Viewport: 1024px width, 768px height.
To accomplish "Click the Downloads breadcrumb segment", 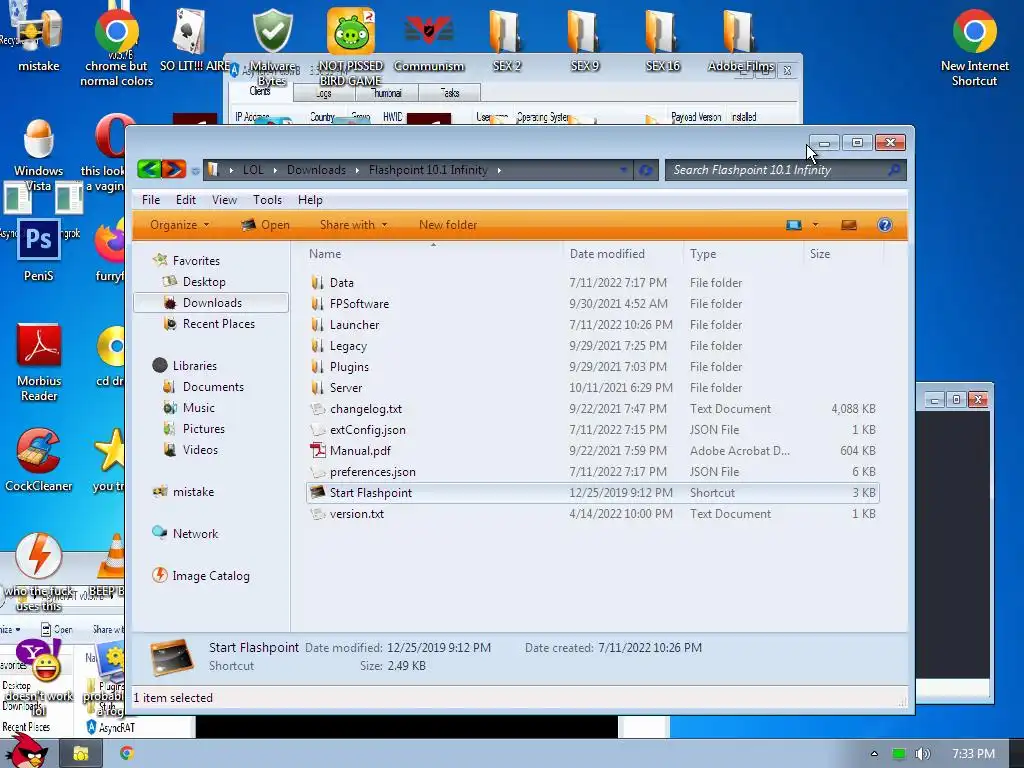I will [316, 170].
